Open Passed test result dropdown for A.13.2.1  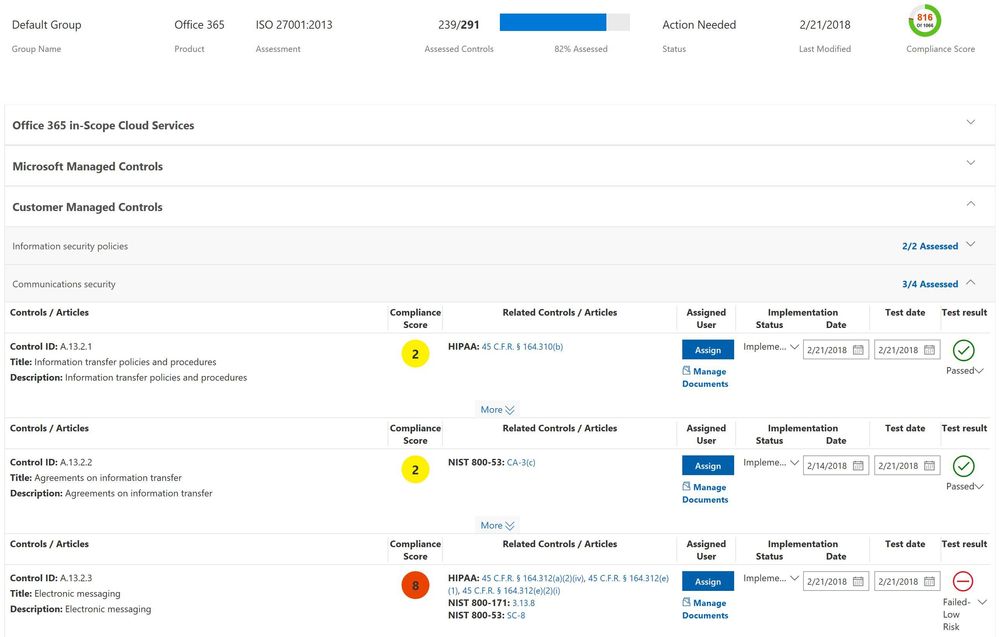(x=965, y=371)
